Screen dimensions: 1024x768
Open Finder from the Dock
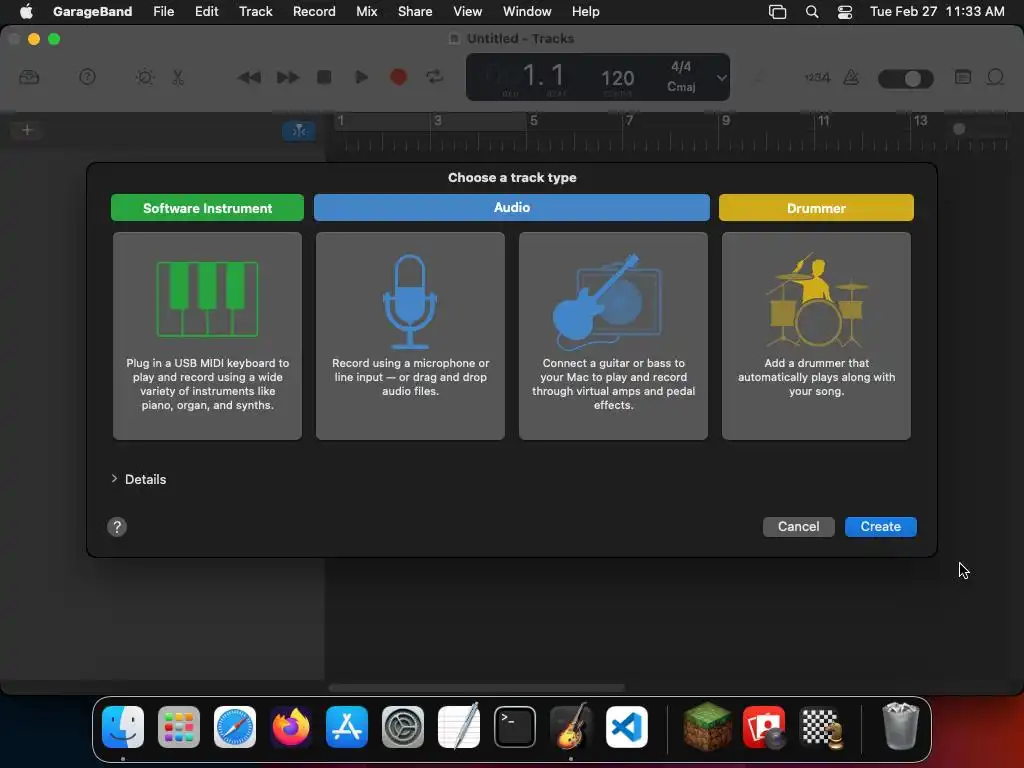pos(123,727)
